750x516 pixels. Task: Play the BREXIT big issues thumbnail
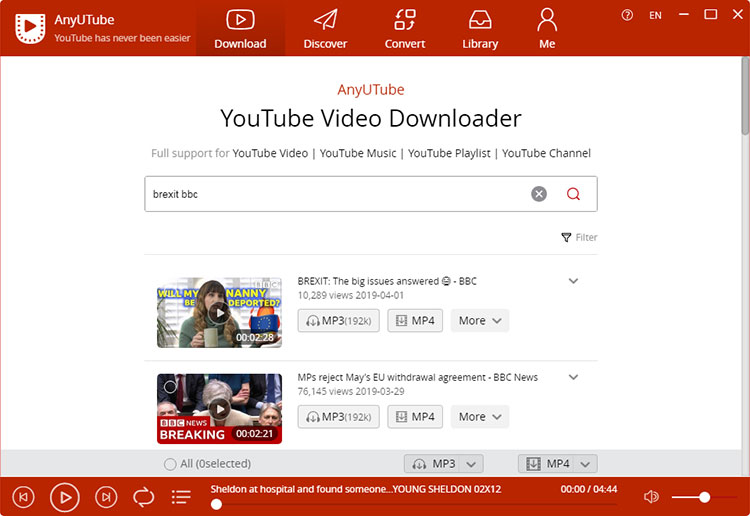click(220, 313)
